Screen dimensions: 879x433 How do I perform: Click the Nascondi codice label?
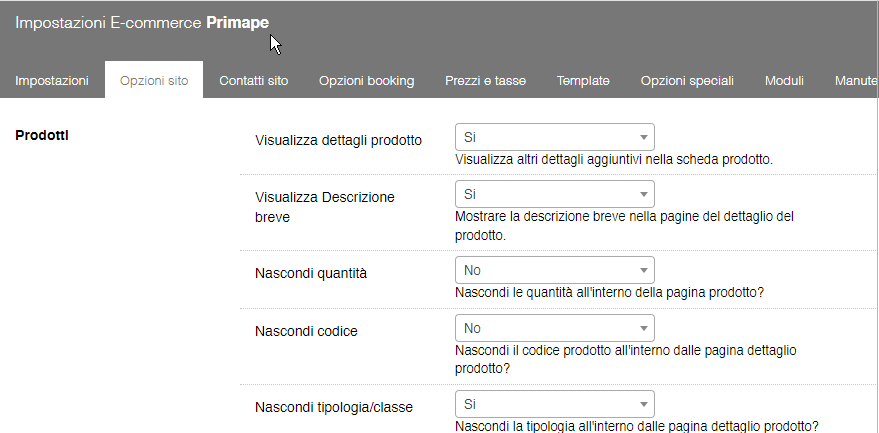306,331
